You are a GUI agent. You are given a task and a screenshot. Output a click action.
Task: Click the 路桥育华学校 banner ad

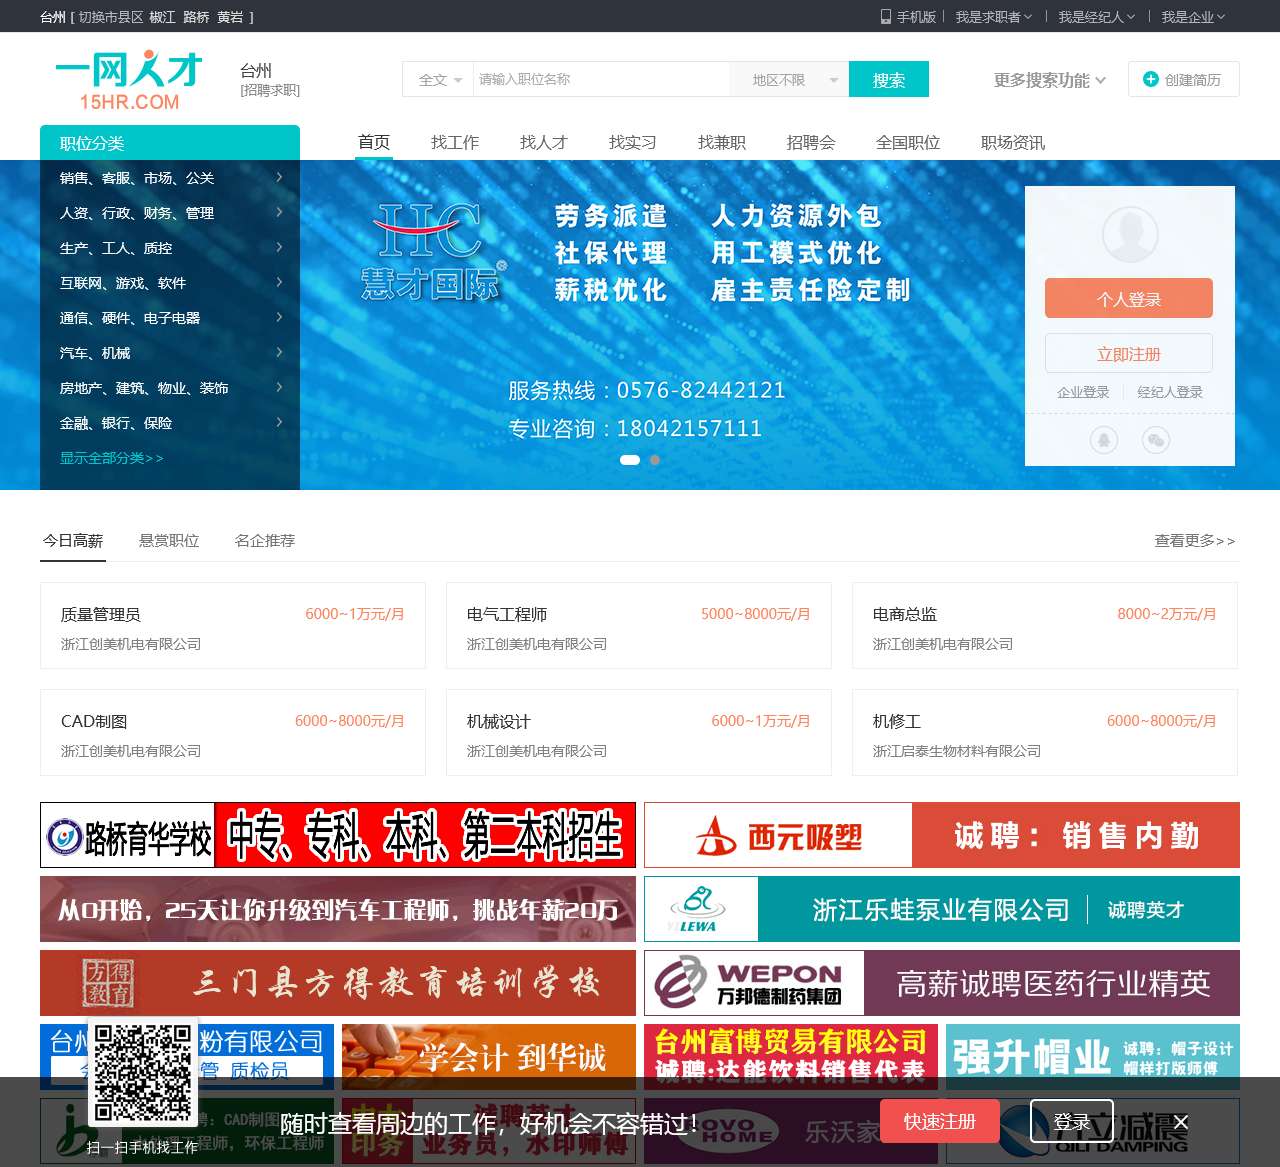click(338, 835)
